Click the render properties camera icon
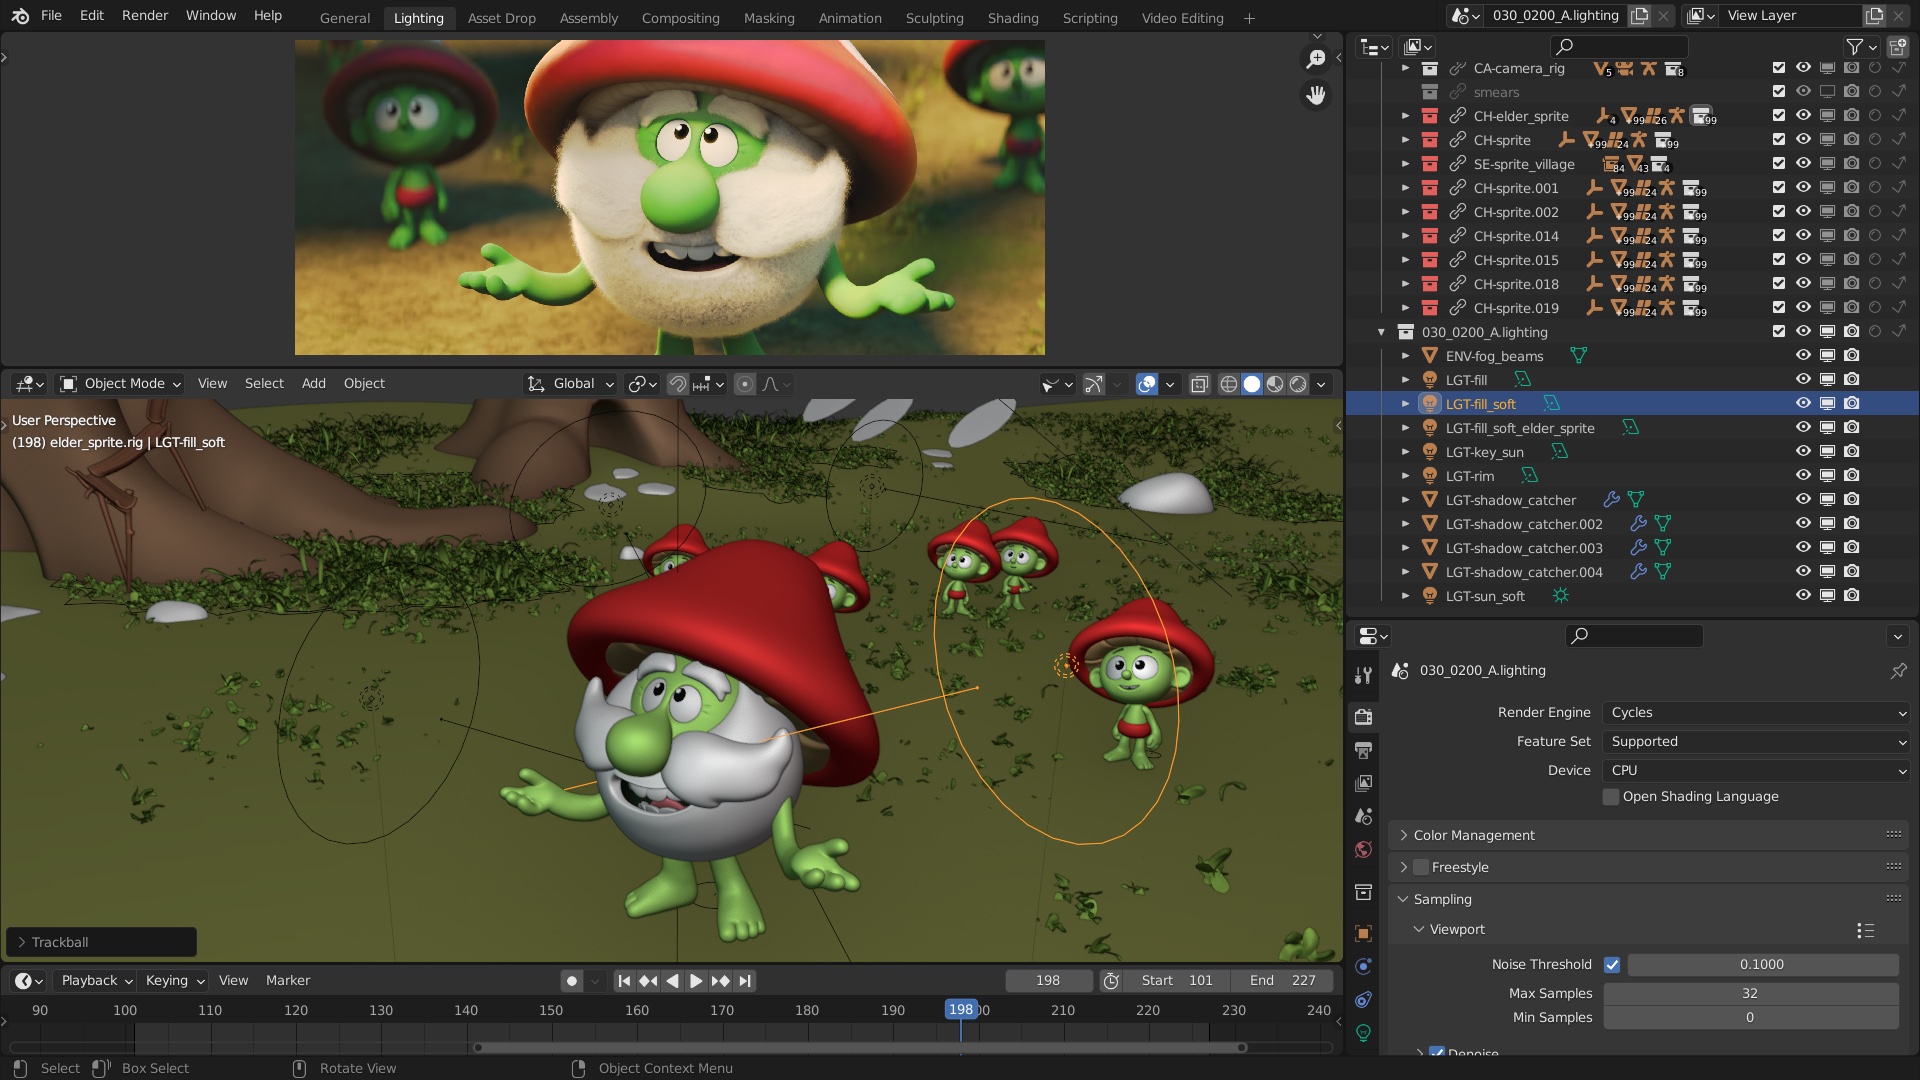Viewport: 1920px width, 1080px height. (1365, 716)
